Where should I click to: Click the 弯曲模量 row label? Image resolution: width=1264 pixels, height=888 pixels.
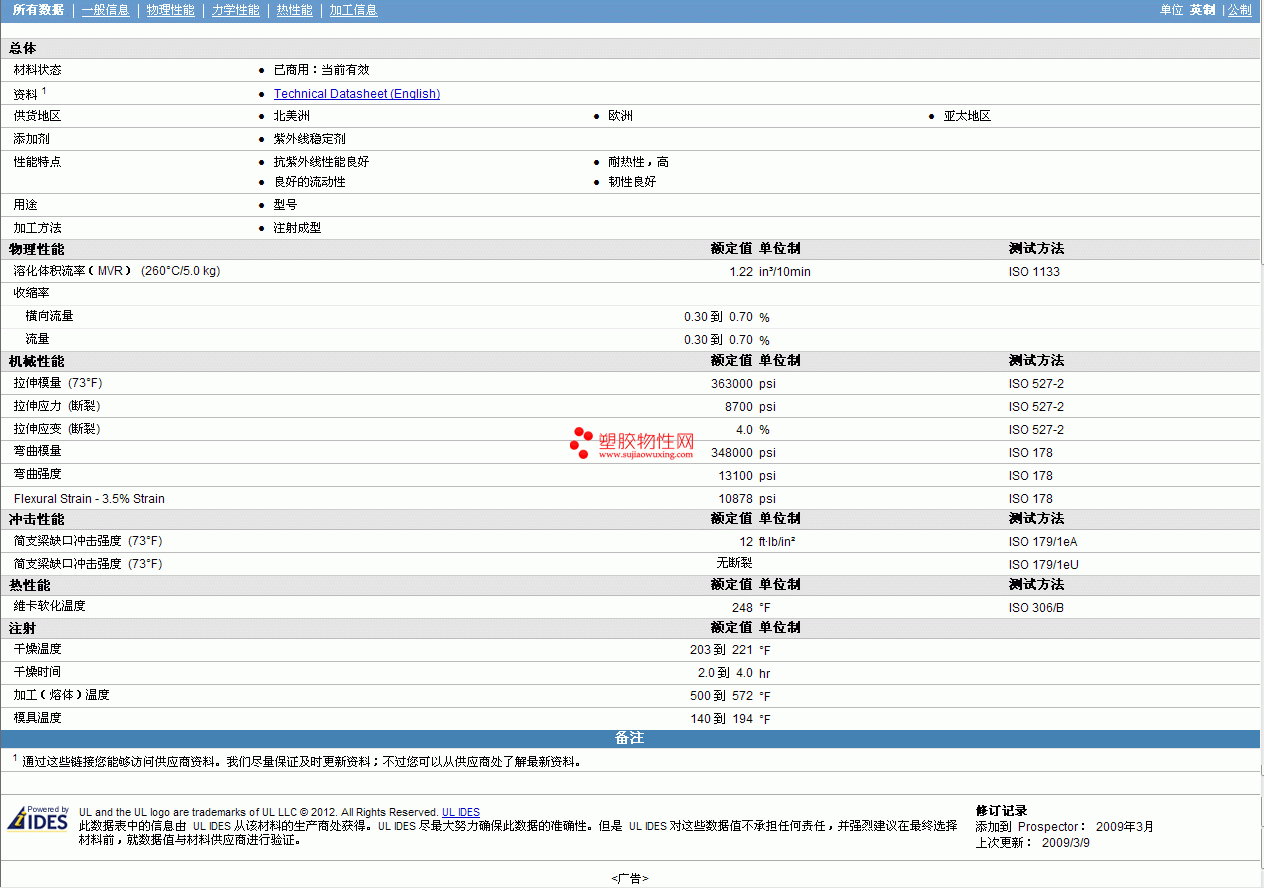tap(37, 451)
